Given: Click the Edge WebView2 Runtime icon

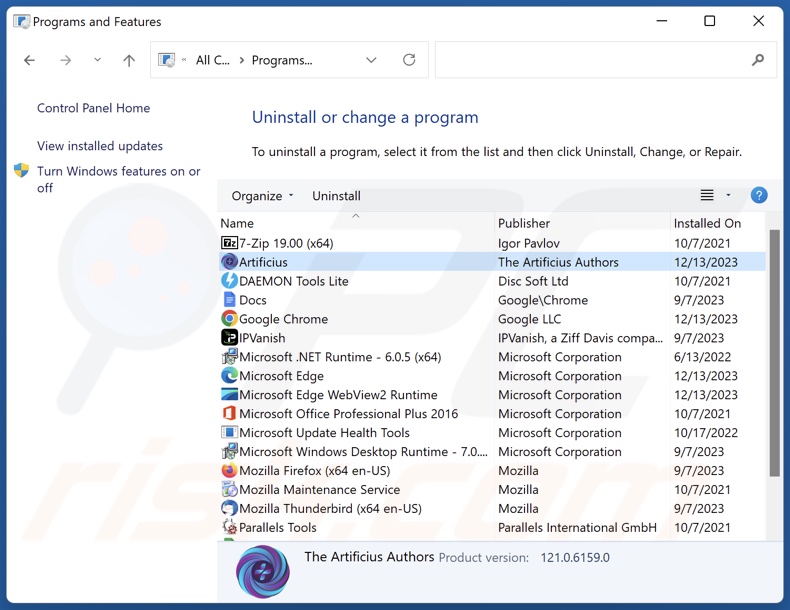Looking at the screenshot, I should coord(229,394).
